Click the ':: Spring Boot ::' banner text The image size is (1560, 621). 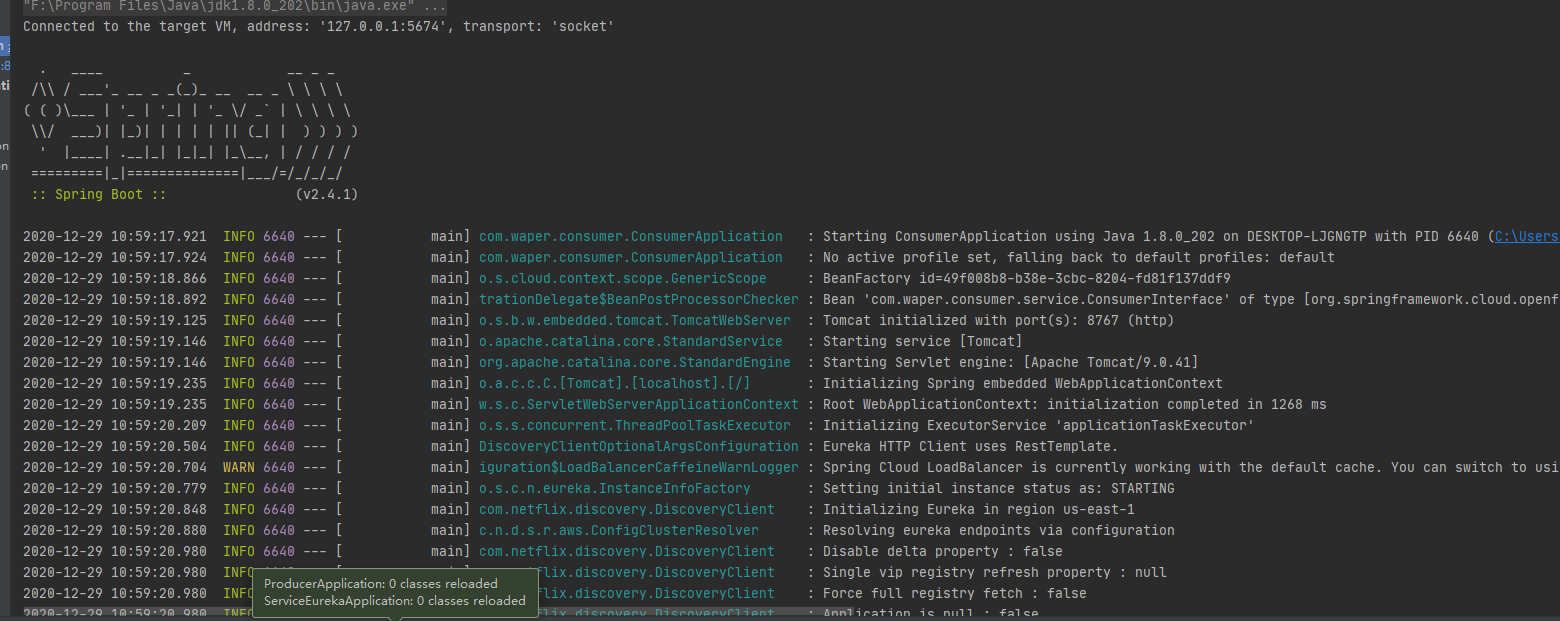tap(99, 194)
